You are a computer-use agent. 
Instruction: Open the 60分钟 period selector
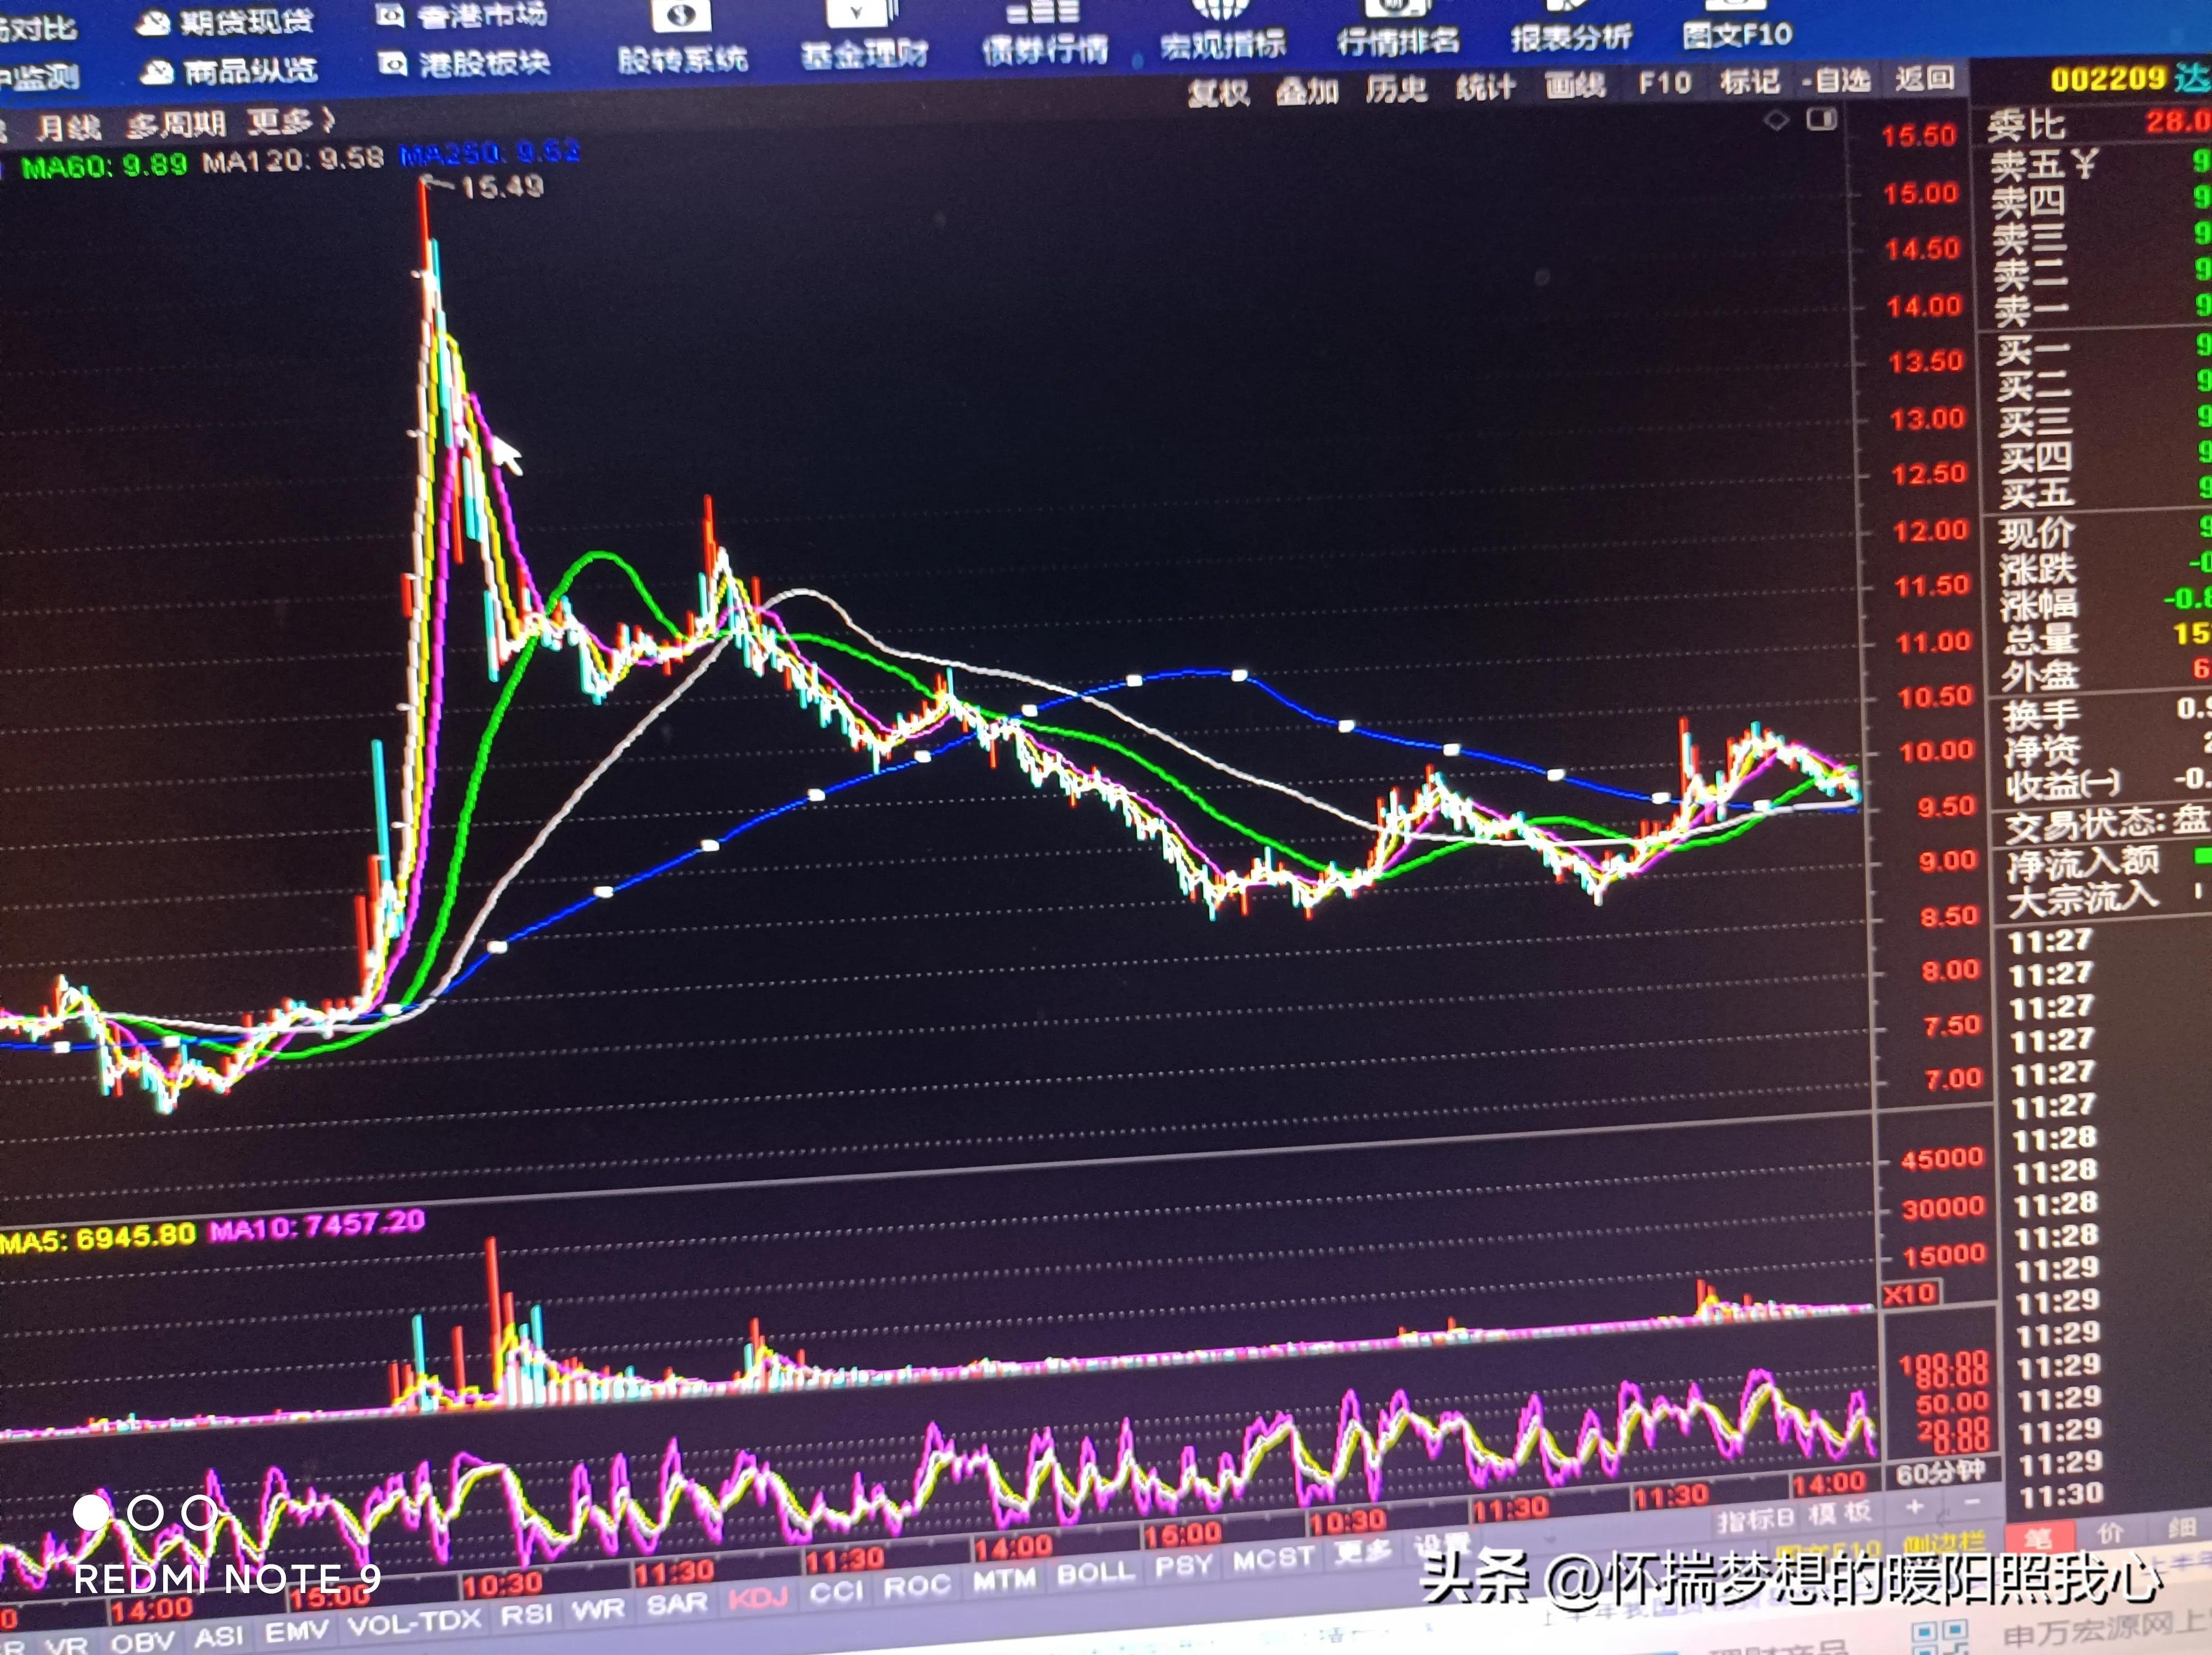(1940, 1473)
